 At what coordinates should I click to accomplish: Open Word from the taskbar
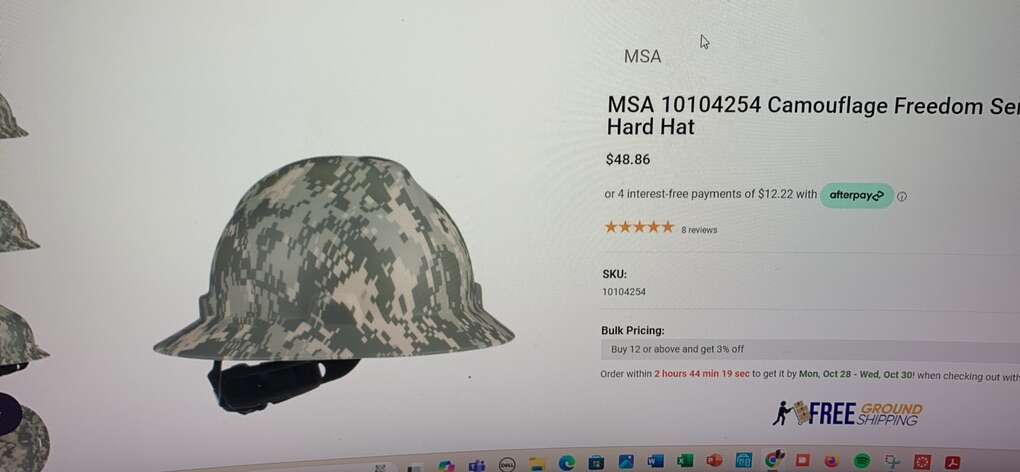click(x=655, y=461)
